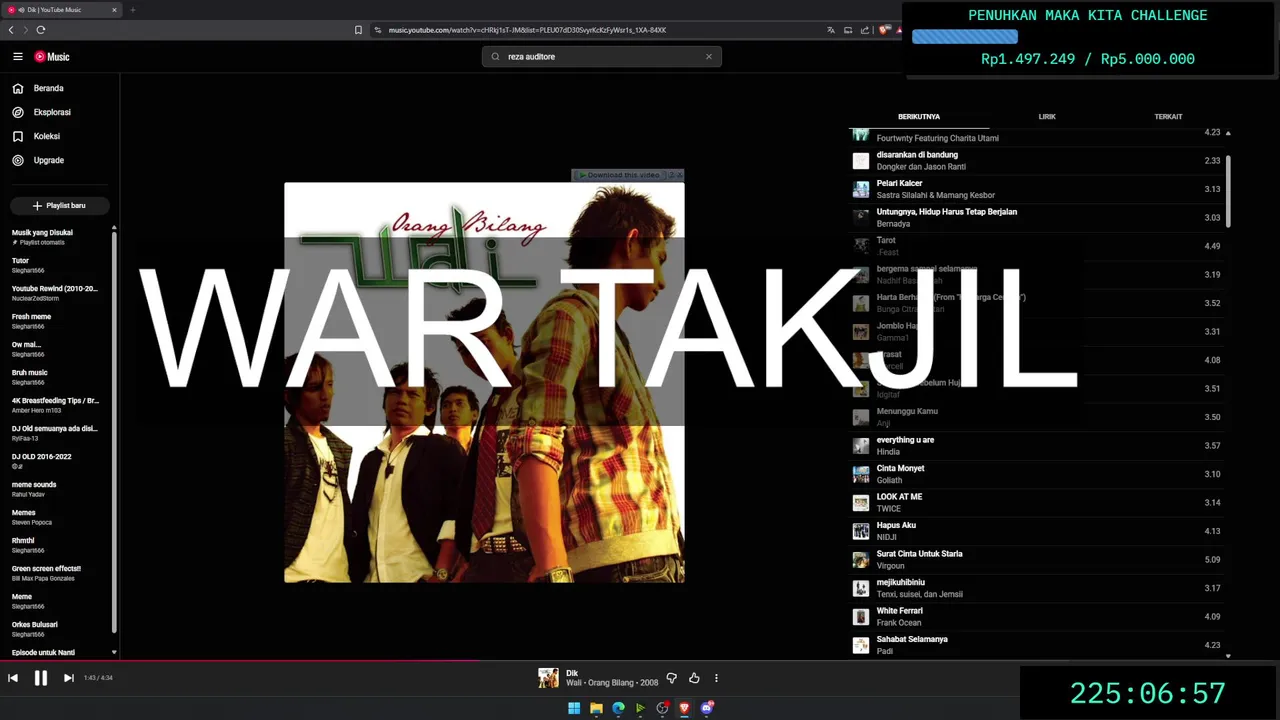1280x720 pixels.
Task: Click the Orang Bilang album cover
Action: click(x=484, y=382)
